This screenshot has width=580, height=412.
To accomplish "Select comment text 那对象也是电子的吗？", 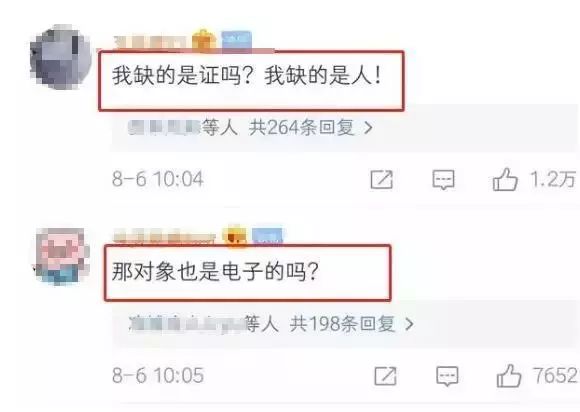I will (215, 271).
